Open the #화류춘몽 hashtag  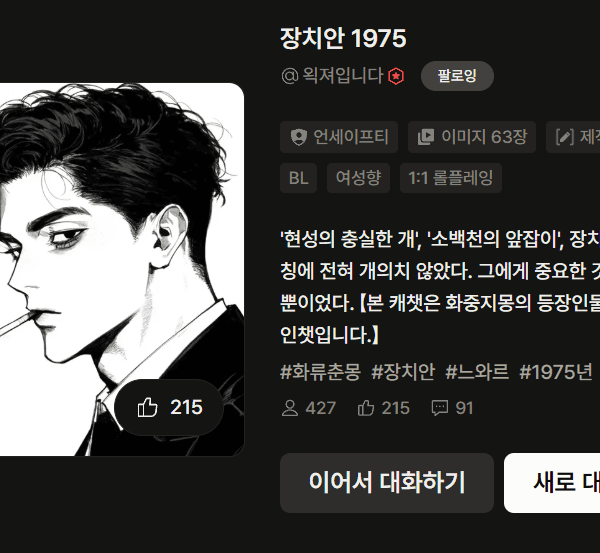tap(321, 372)
